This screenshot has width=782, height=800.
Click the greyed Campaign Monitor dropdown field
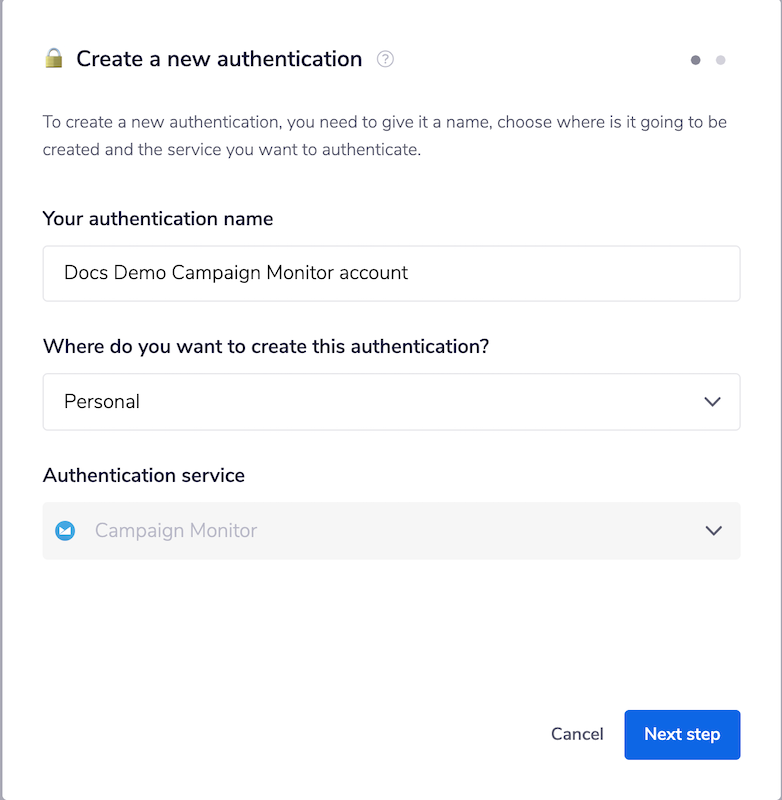click(390, 531)
